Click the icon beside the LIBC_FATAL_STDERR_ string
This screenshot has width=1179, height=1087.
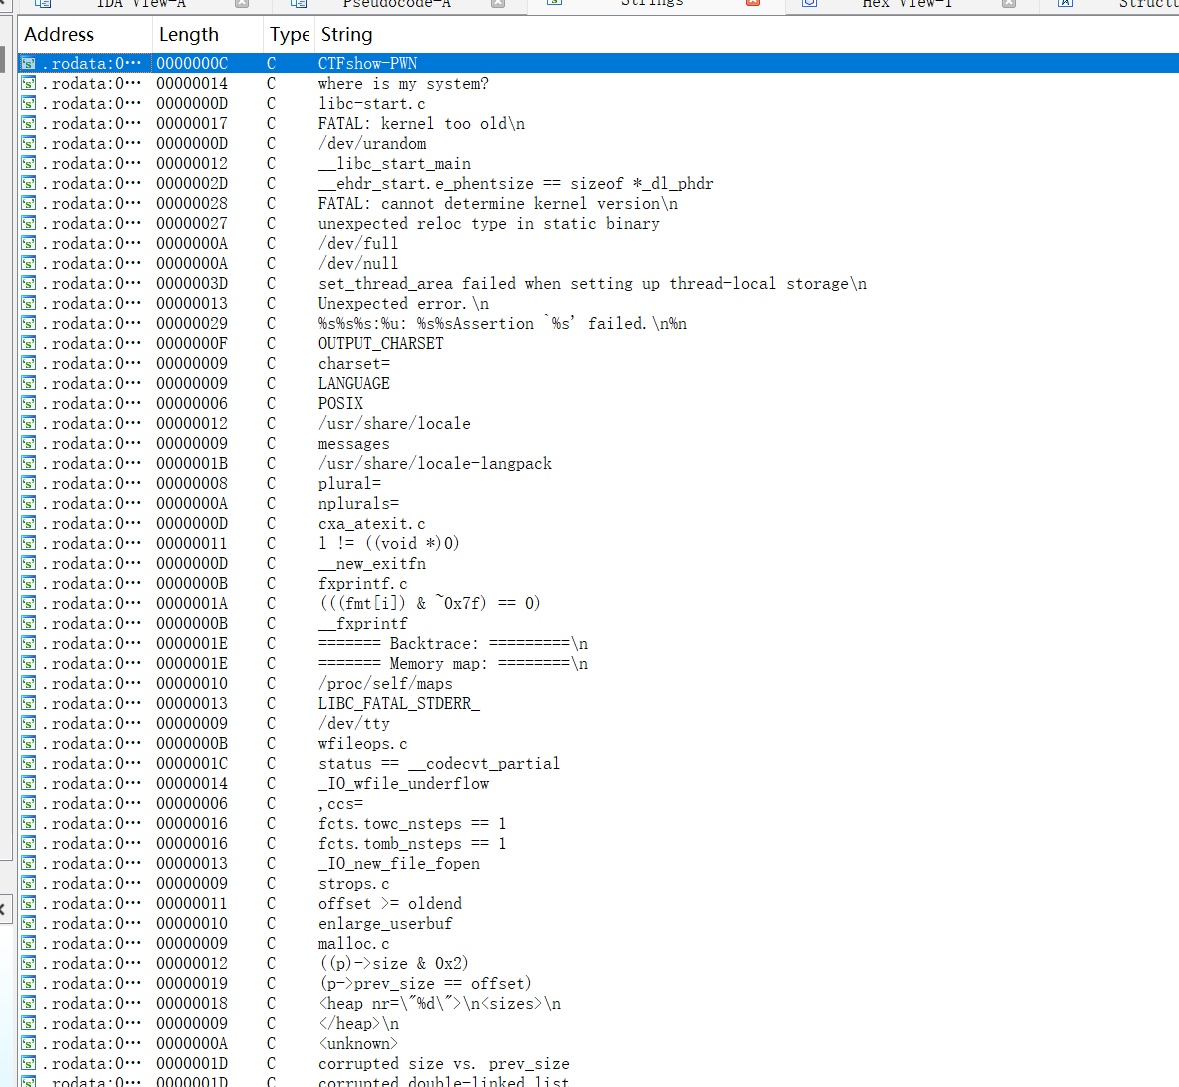[x=29, y=704]
